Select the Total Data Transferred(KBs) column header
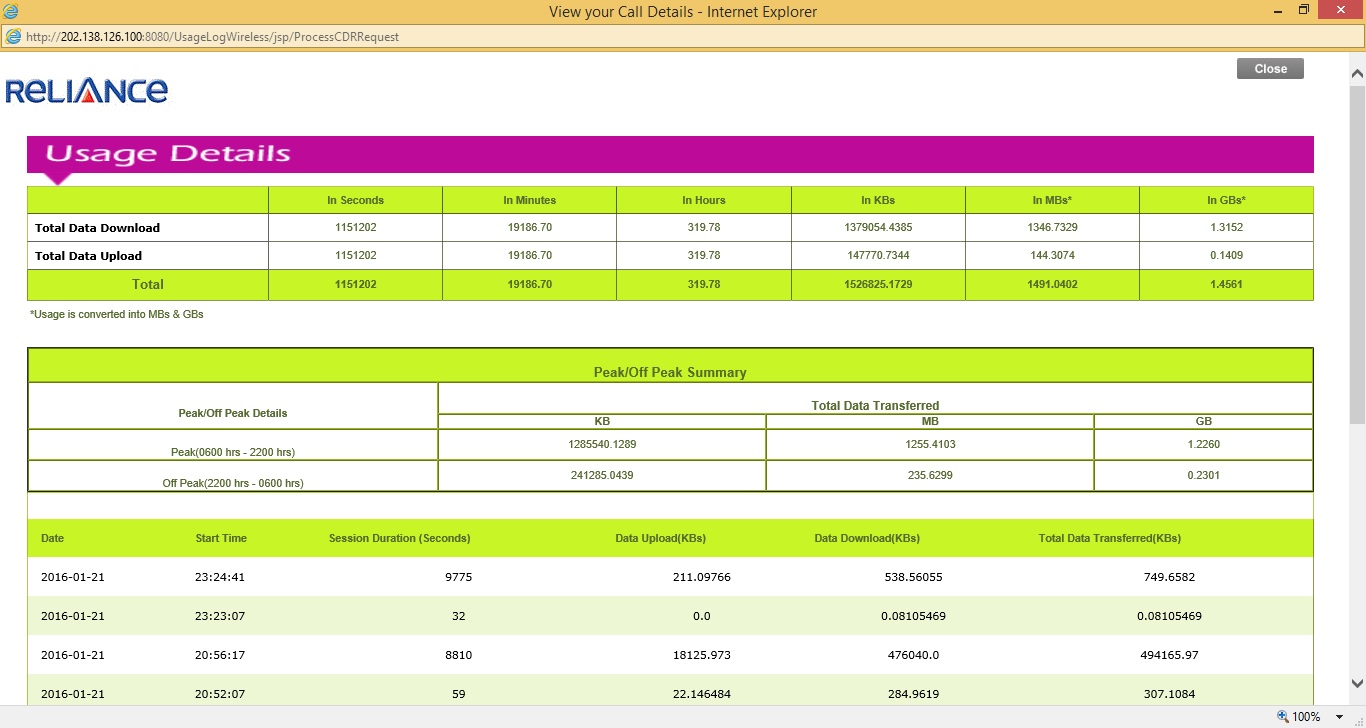Viewport: 1366px width, 728px height. click(1109, 538)
